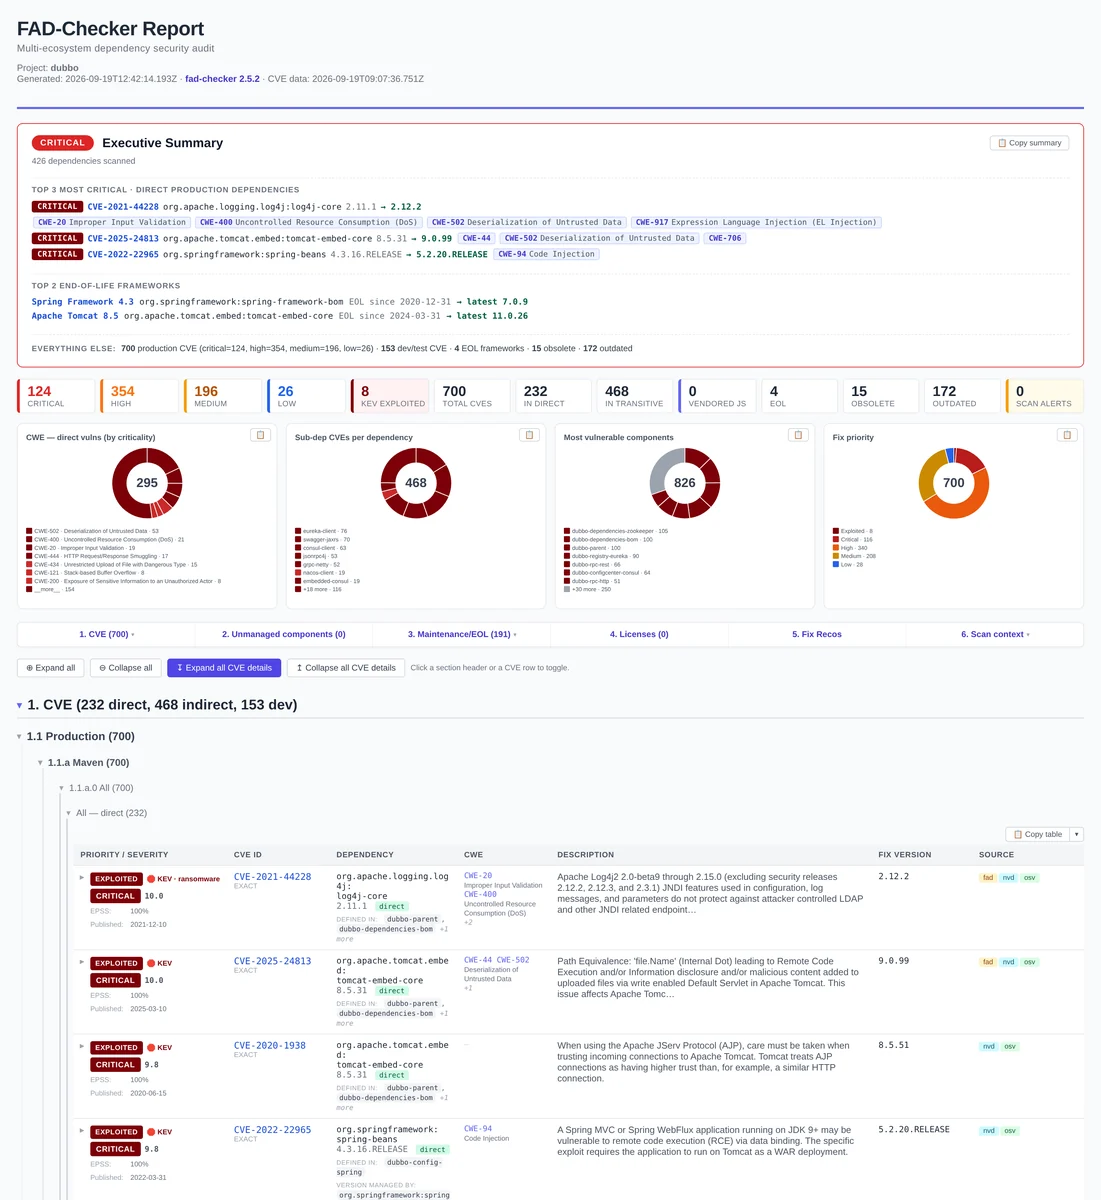1101x1200 pixels.
Task: Click the Copy summary button
Action: 1029,143
